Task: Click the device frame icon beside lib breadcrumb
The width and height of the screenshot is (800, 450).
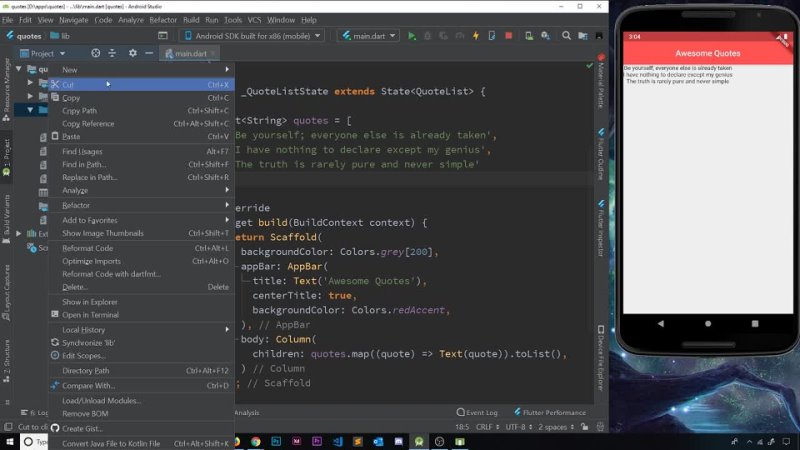Action: point(163,36)
